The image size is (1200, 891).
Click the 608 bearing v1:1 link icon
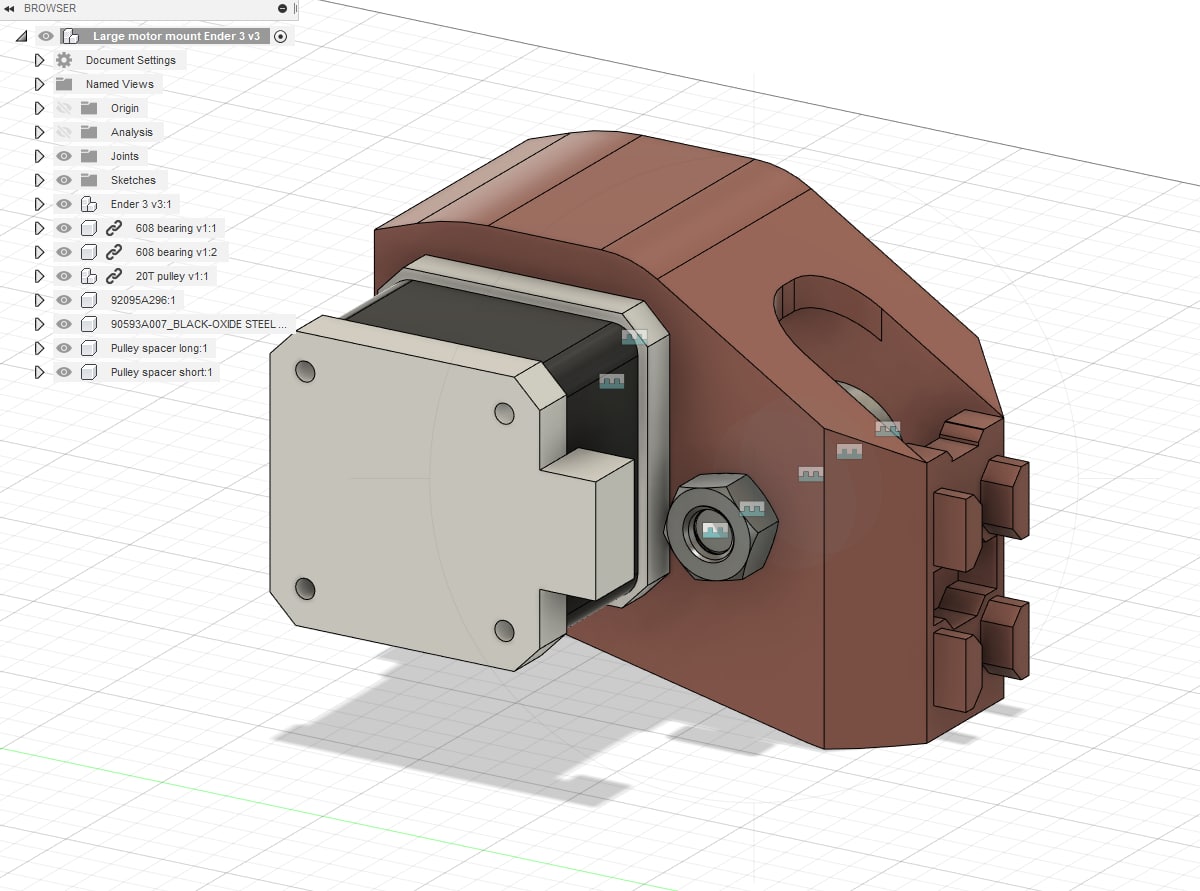point(114,228)
